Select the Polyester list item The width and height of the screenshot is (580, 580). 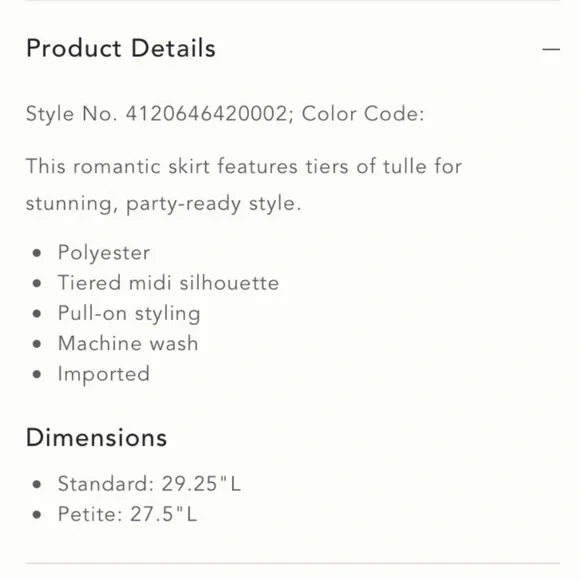pos(104,253)
